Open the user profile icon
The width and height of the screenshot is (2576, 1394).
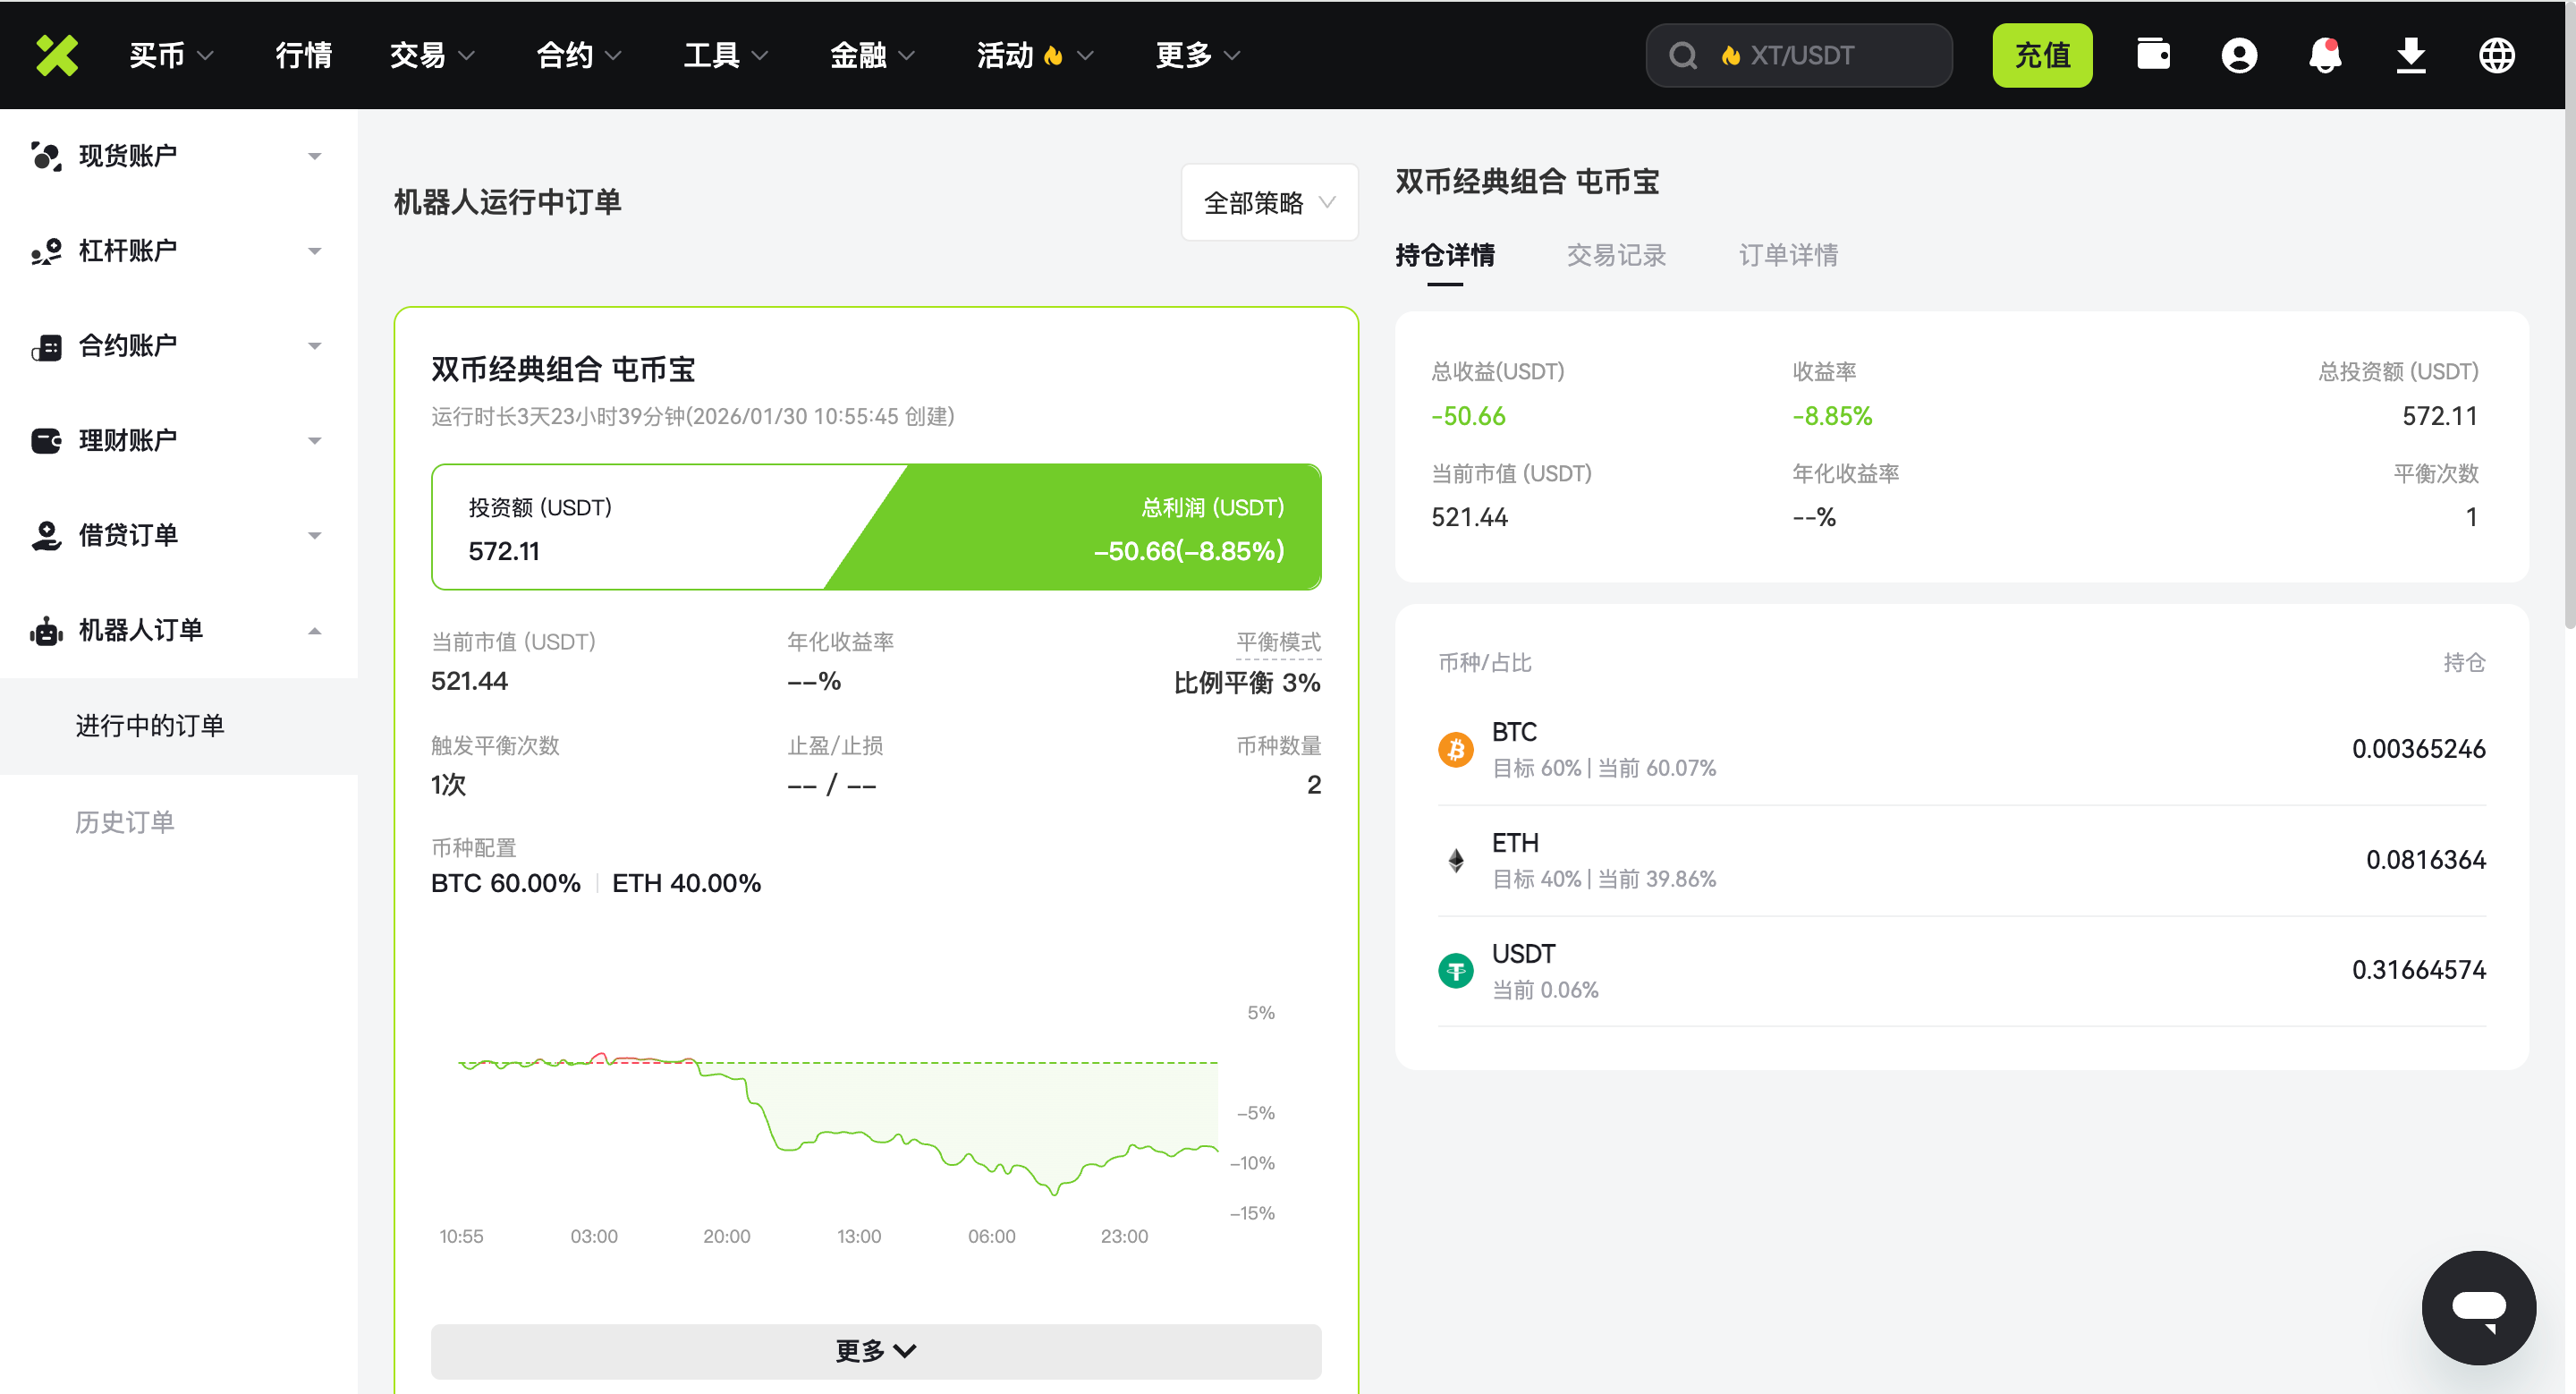coord(2239,55)
